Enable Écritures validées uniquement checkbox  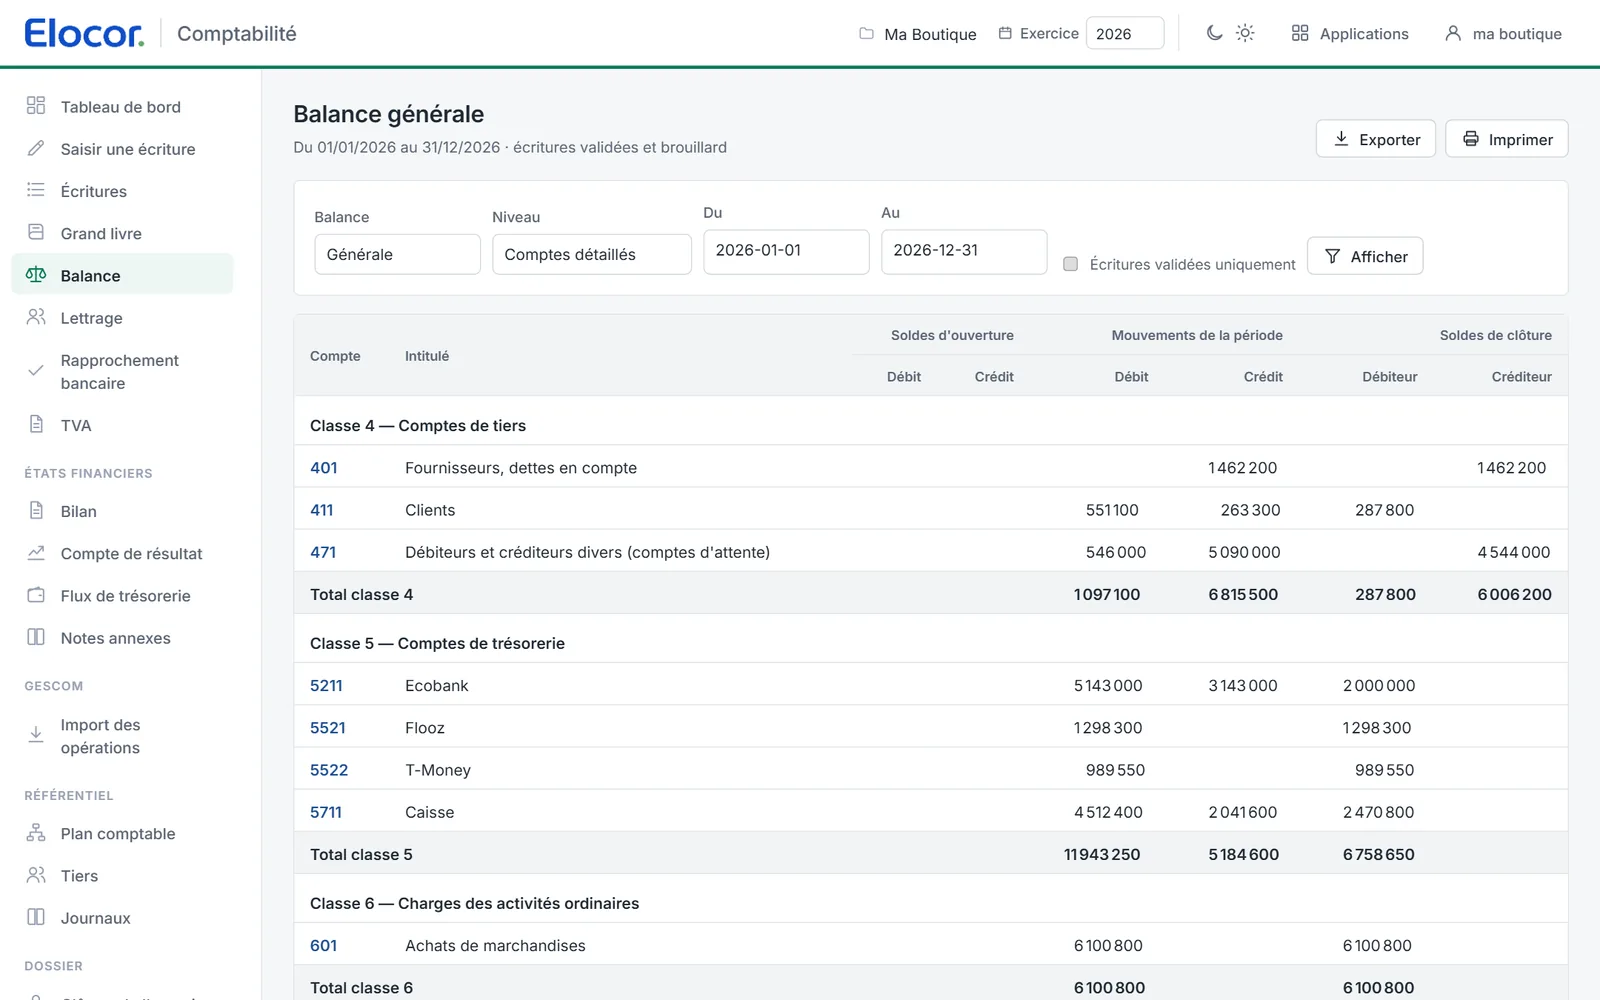[x=1070, y=264]
